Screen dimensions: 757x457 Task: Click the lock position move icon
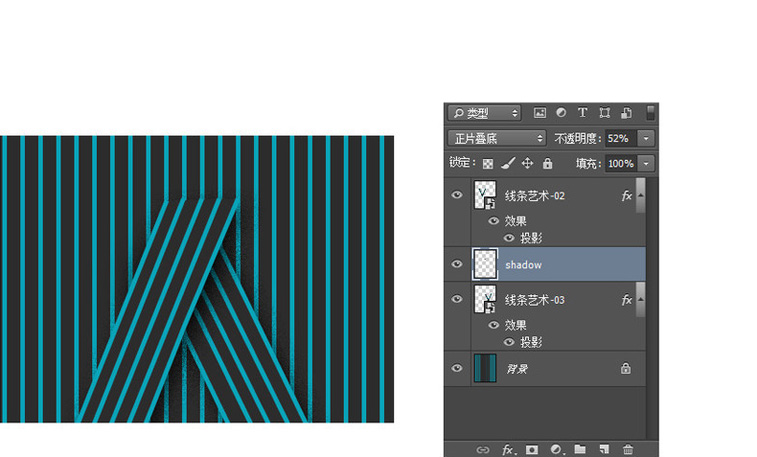[x=527, y=163]
